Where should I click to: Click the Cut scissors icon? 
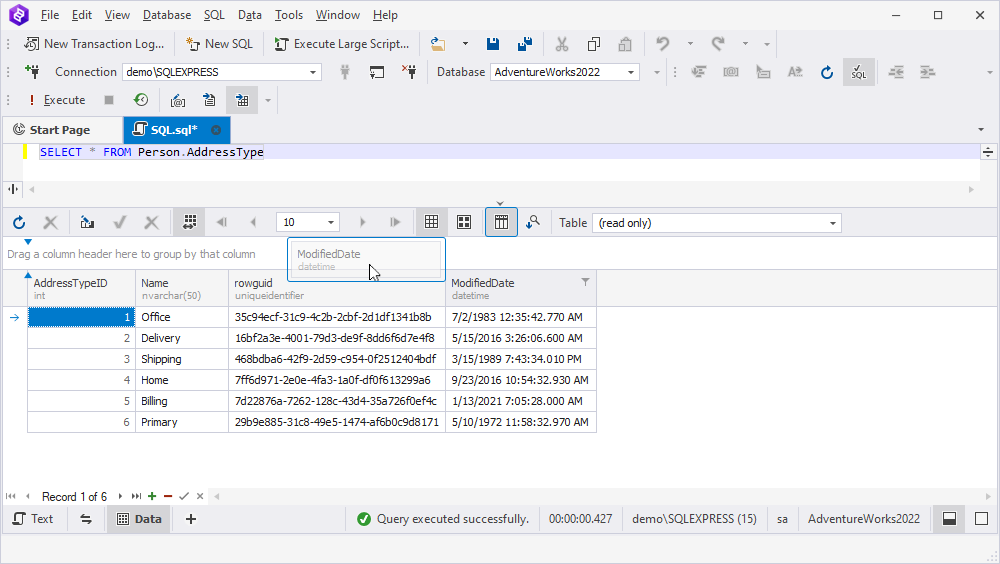pyautogui.click(x=561, y=44)
